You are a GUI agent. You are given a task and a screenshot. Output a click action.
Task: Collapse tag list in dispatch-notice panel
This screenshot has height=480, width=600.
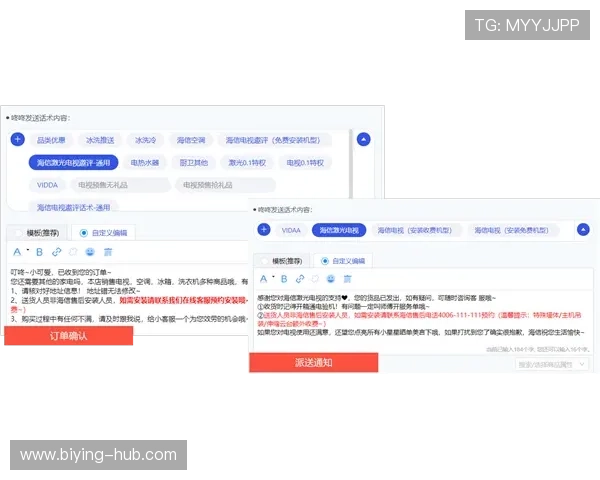click(x=583, y=230)
